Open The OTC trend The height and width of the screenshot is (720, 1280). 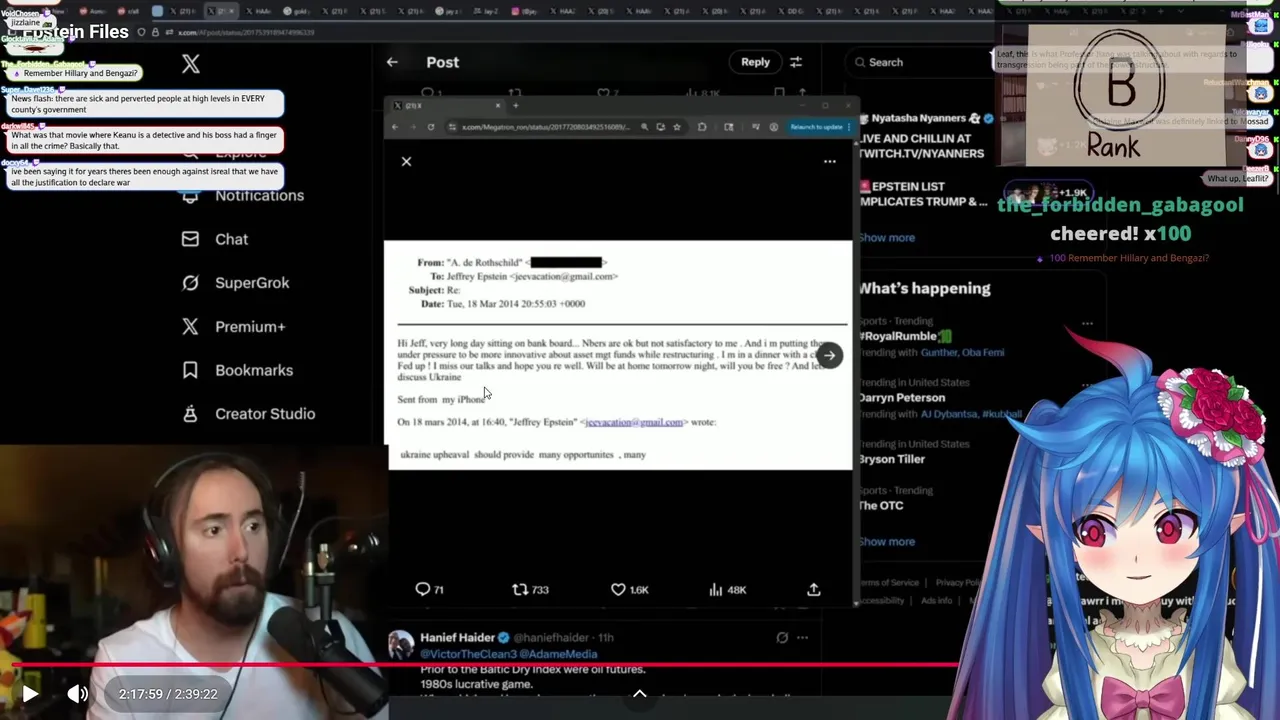pos(880,505)
